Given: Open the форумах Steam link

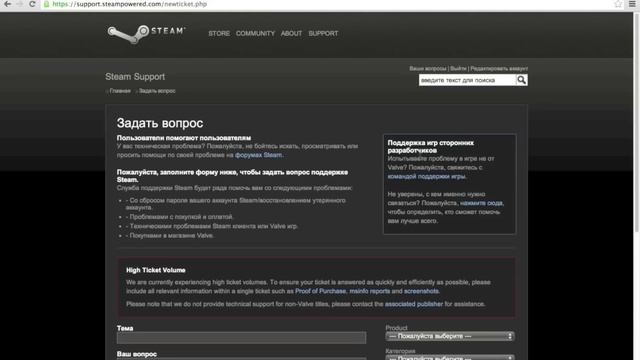Looking at the screenshot, I should 258,155.
